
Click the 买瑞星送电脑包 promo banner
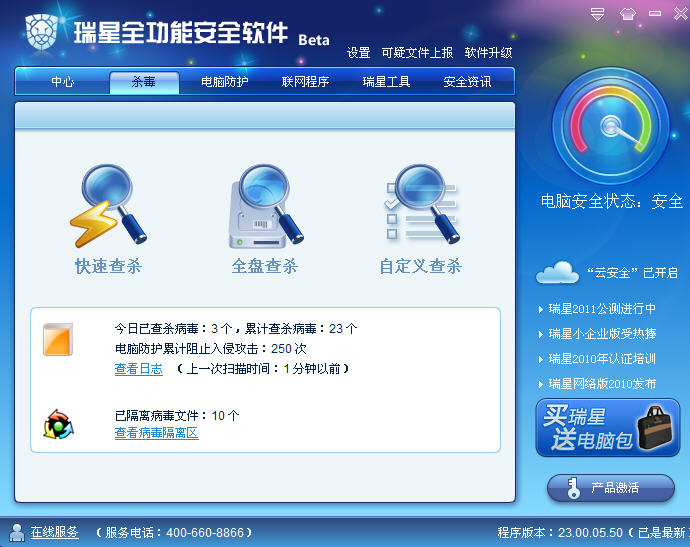click(x=608, y=427)
